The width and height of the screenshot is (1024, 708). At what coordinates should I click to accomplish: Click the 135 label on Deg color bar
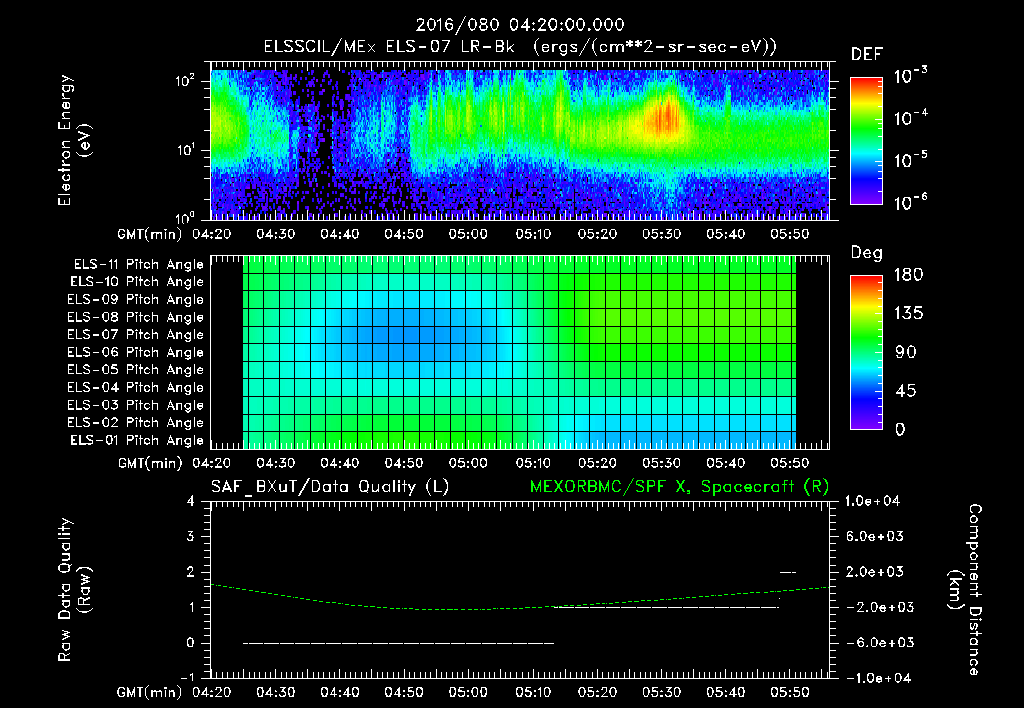coord(908,314)
